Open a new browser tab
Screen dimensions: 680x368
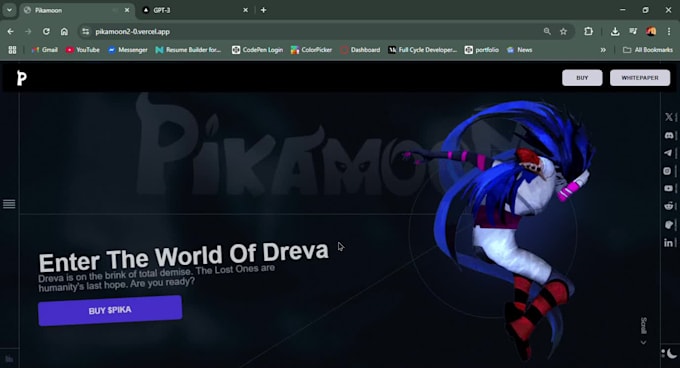[x=263, y=10]
